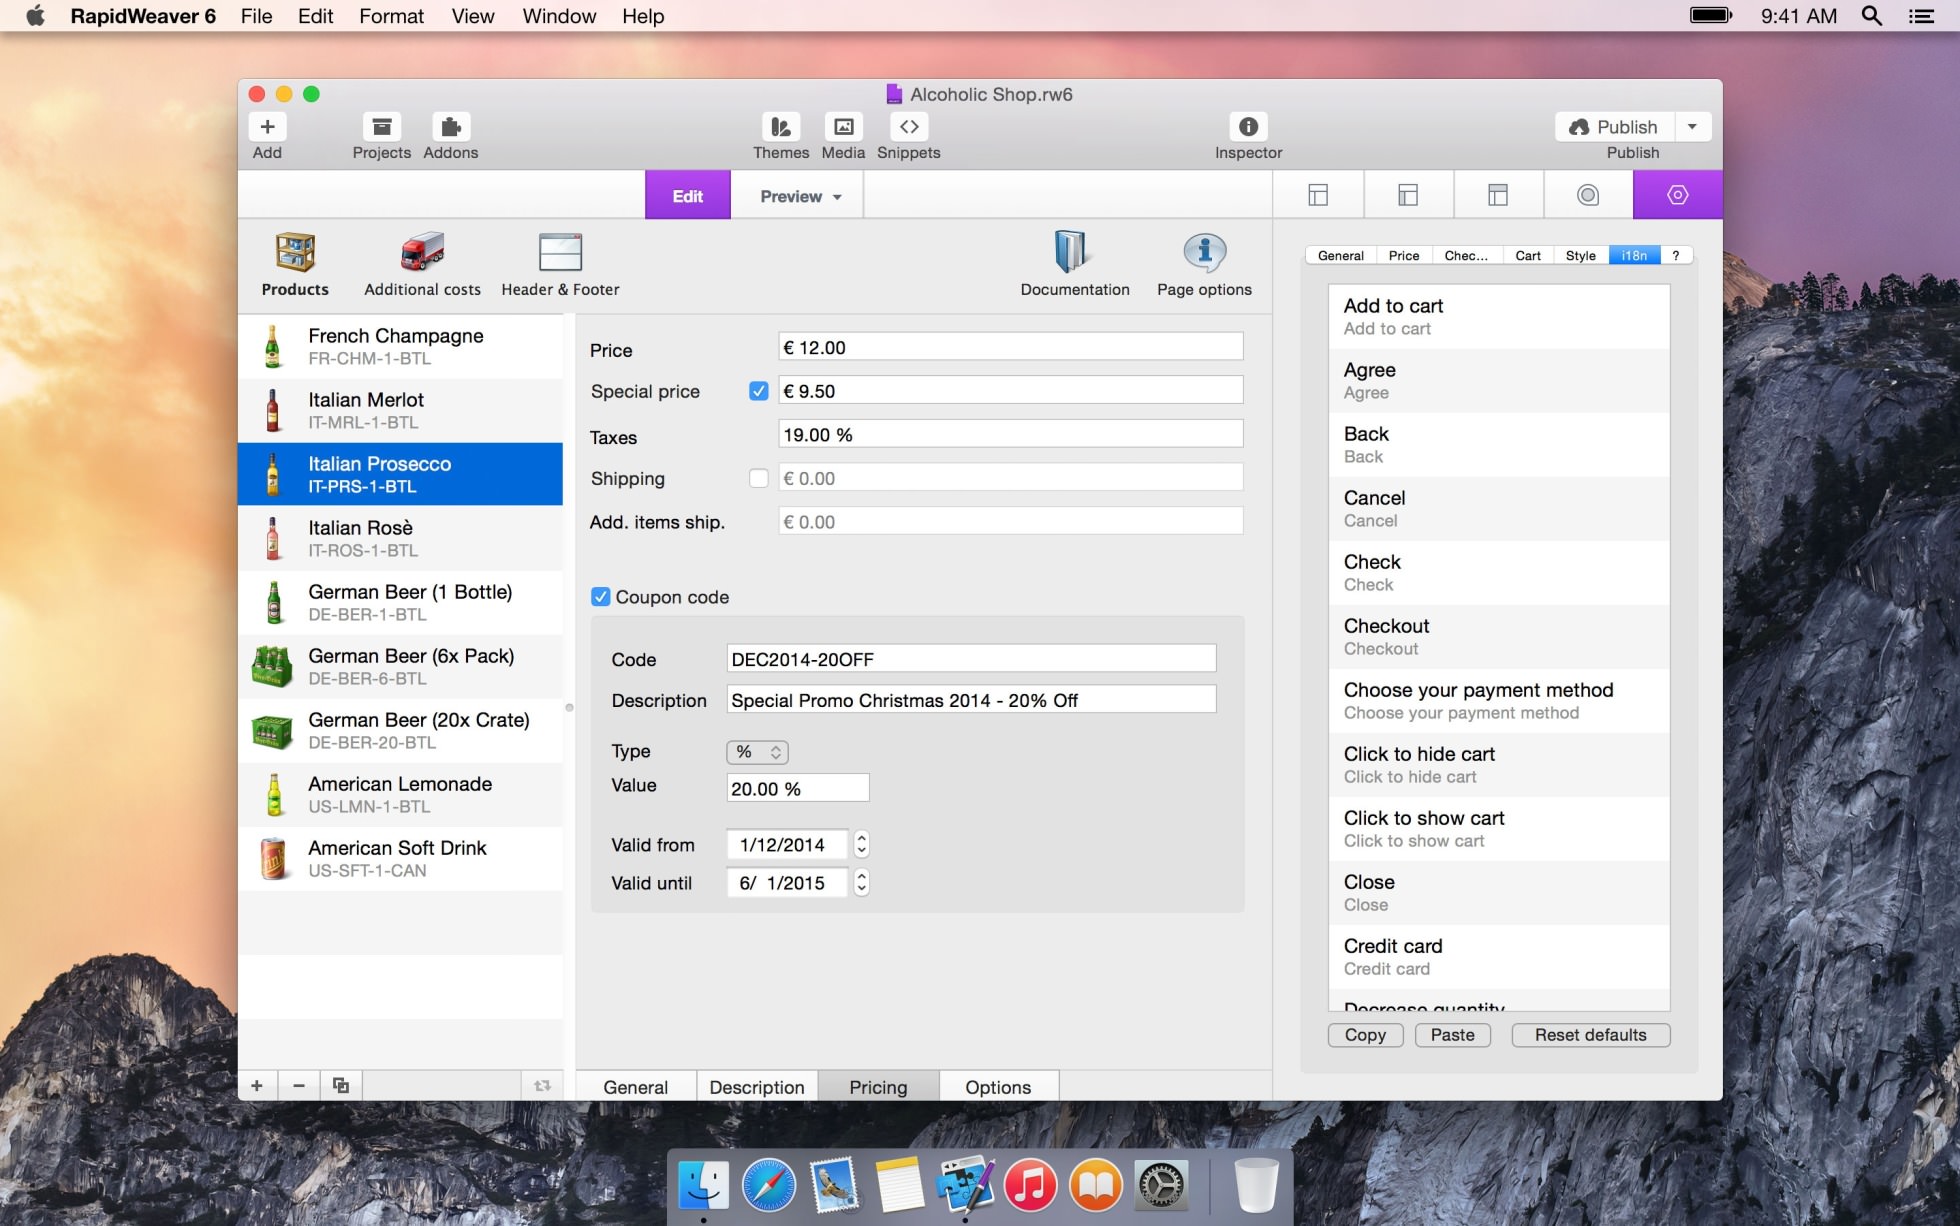Open the Themes browser icon
Viewport: 1960px width, 1226px height.
781,127
